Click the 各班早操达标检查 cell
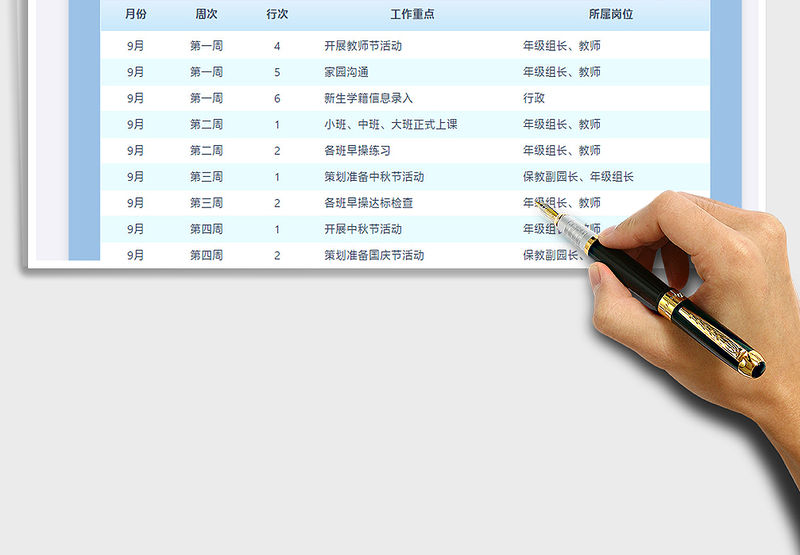Image resolution: width=800 pixels, height=555 pixels. click(368, 203)
